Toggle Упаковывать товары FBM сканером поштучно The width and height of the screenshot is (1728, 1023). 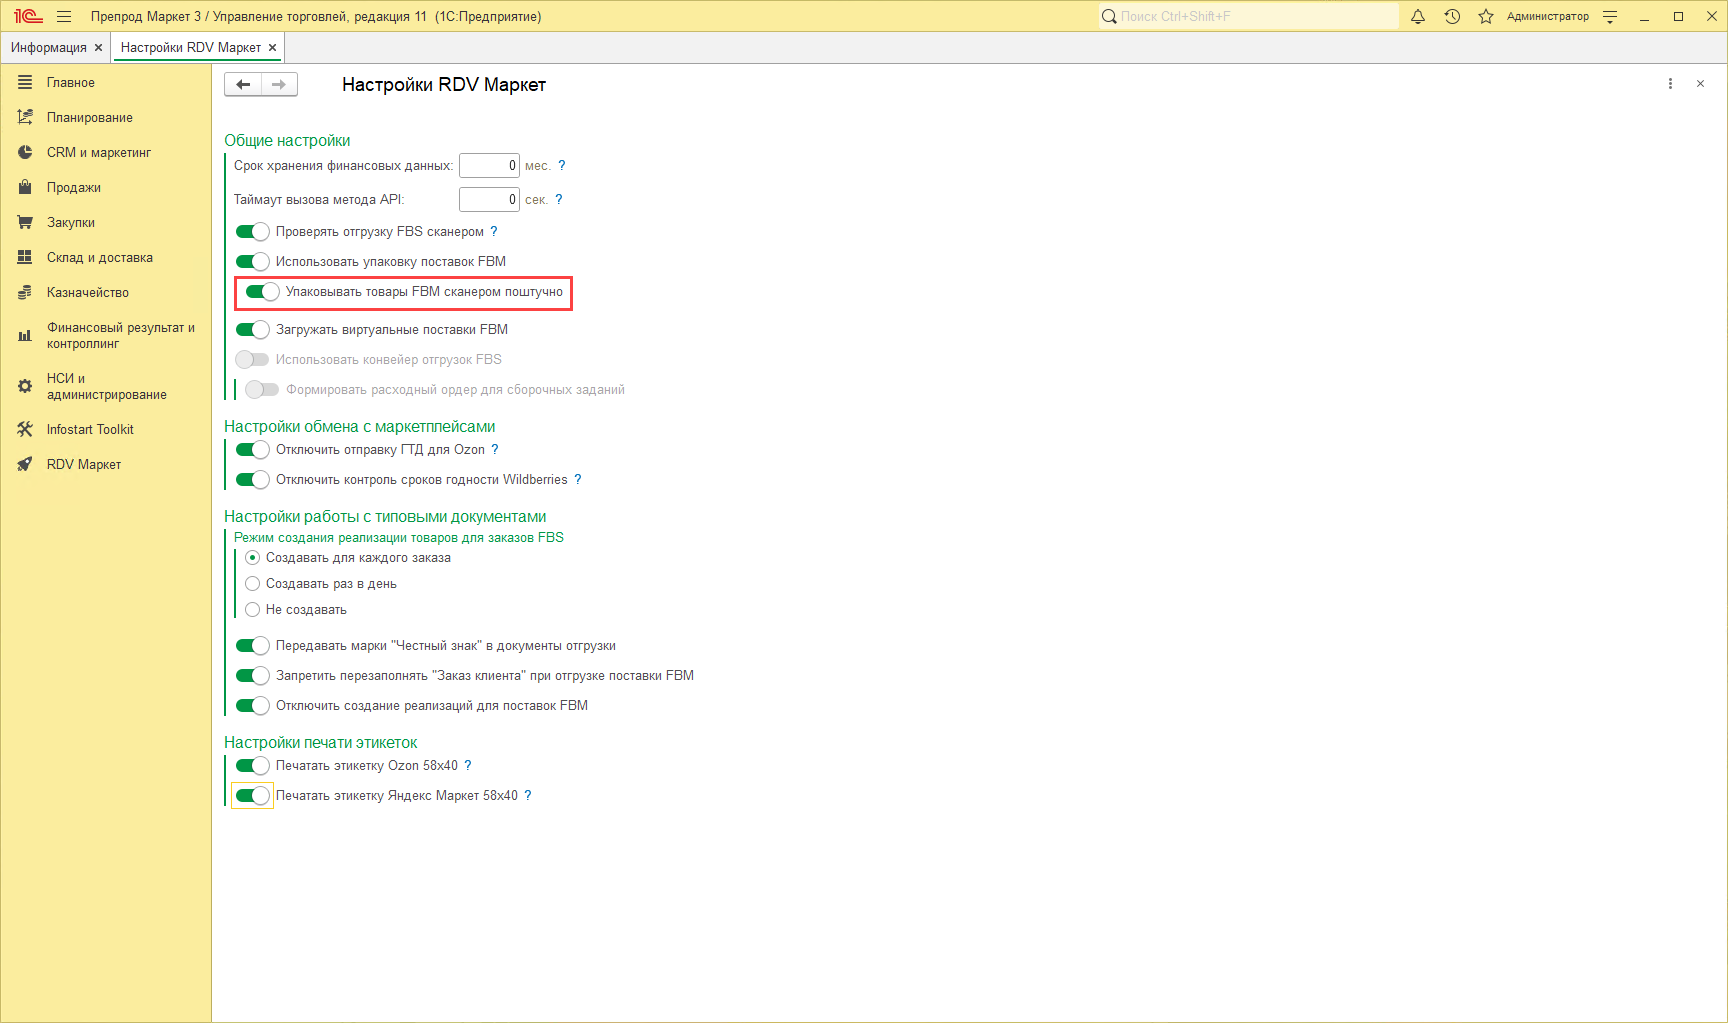pyautogui.click(x=262, y=291)
